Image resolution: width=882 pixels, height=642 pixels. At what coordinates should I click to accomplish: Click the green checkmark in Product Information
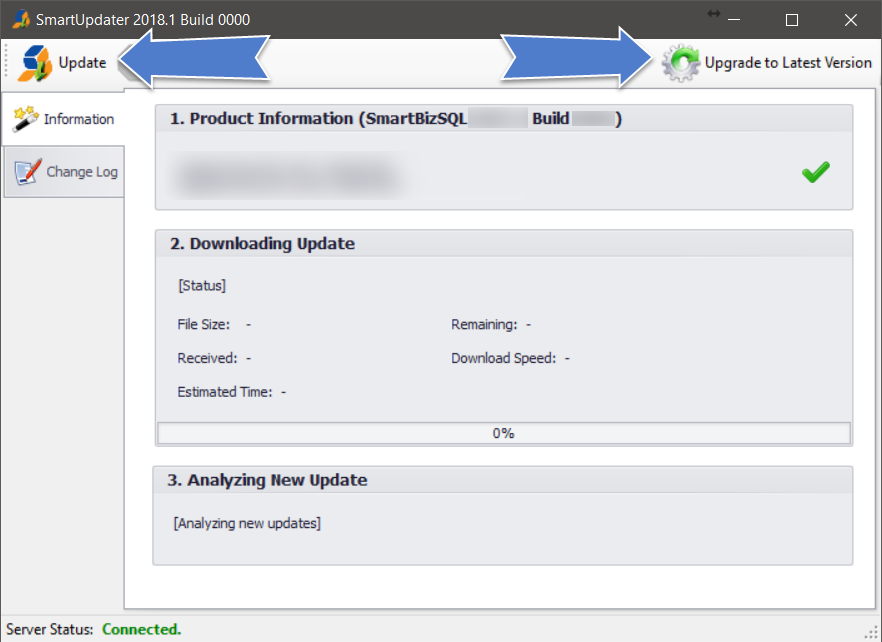pos(816,172)
